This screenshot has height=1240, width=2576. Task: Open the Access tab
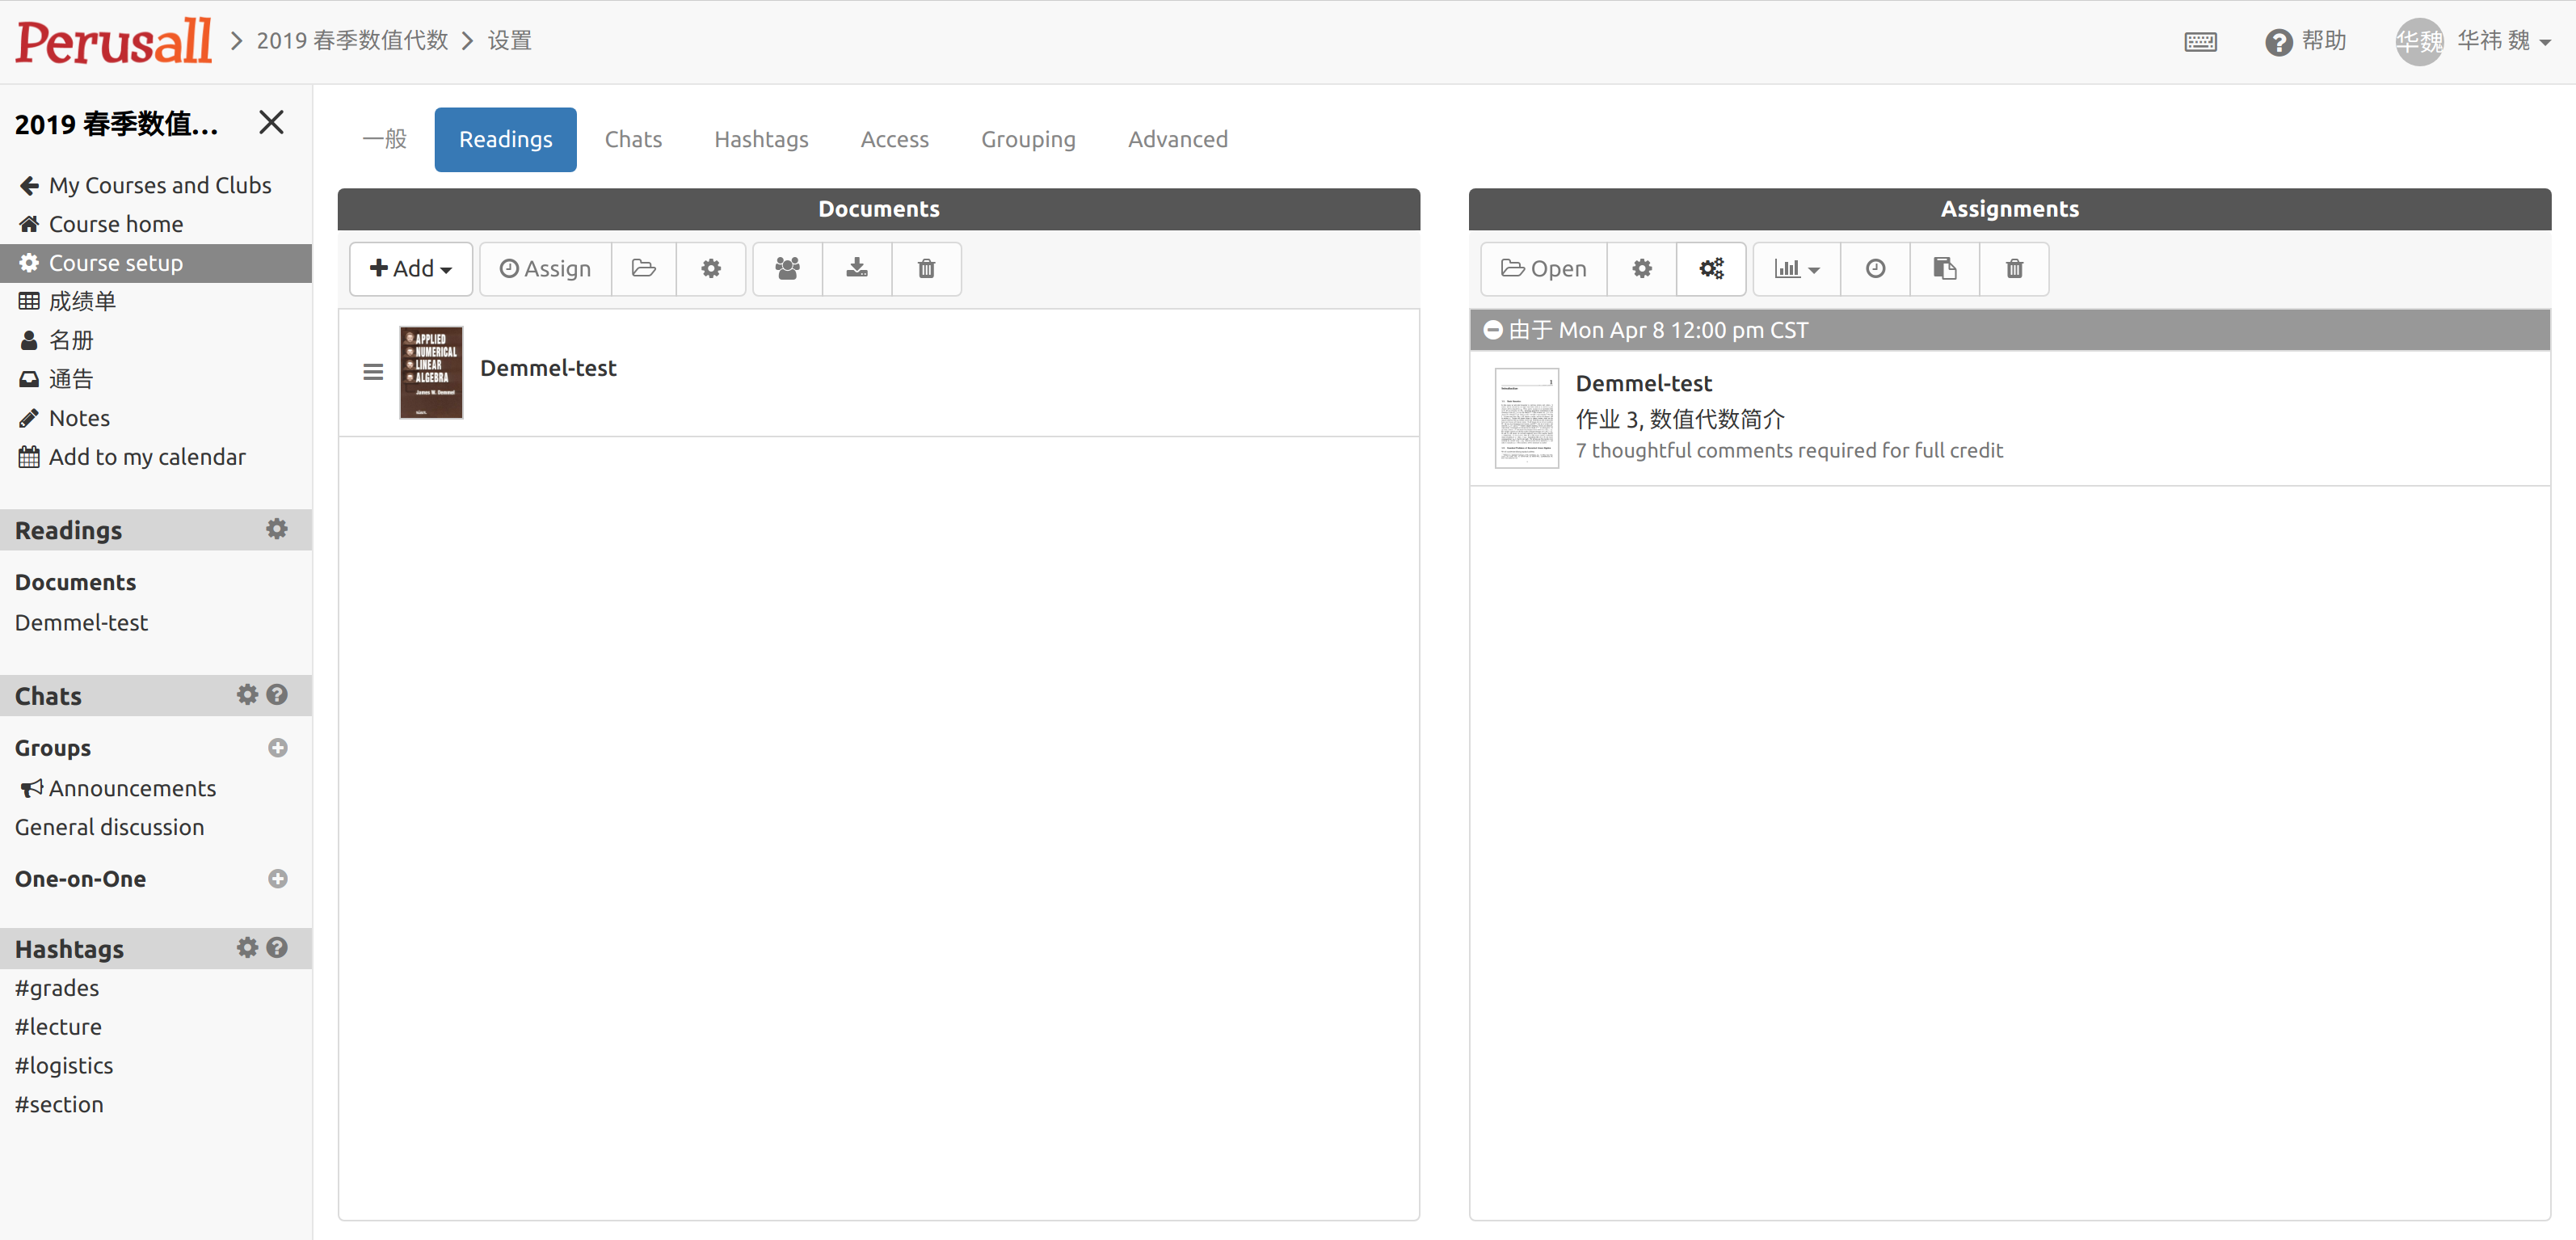pyautogui.click(x=895, y=139)
